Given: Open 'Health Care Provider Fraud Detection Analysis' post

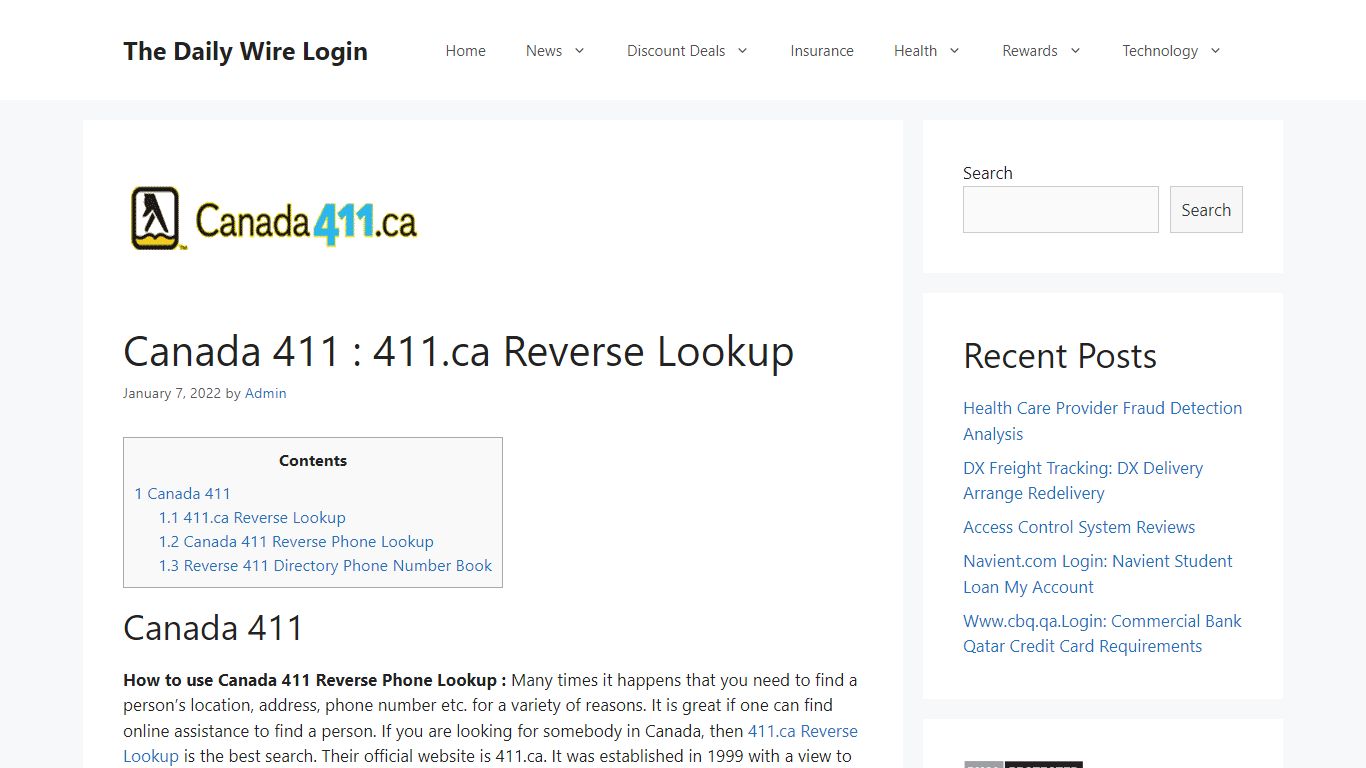Looking at the screenshot, I should coord(1102,421).
